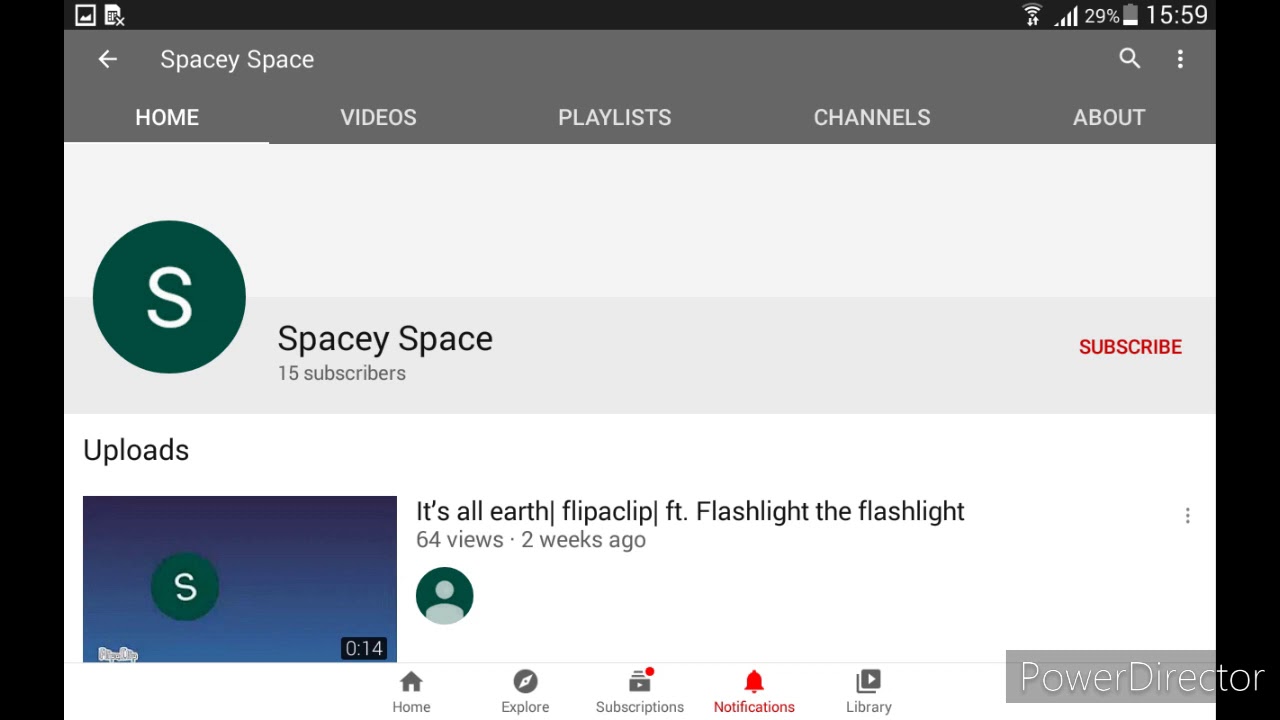
Task: Tap the uploader avatar below video title
Action: pos(444,596)
